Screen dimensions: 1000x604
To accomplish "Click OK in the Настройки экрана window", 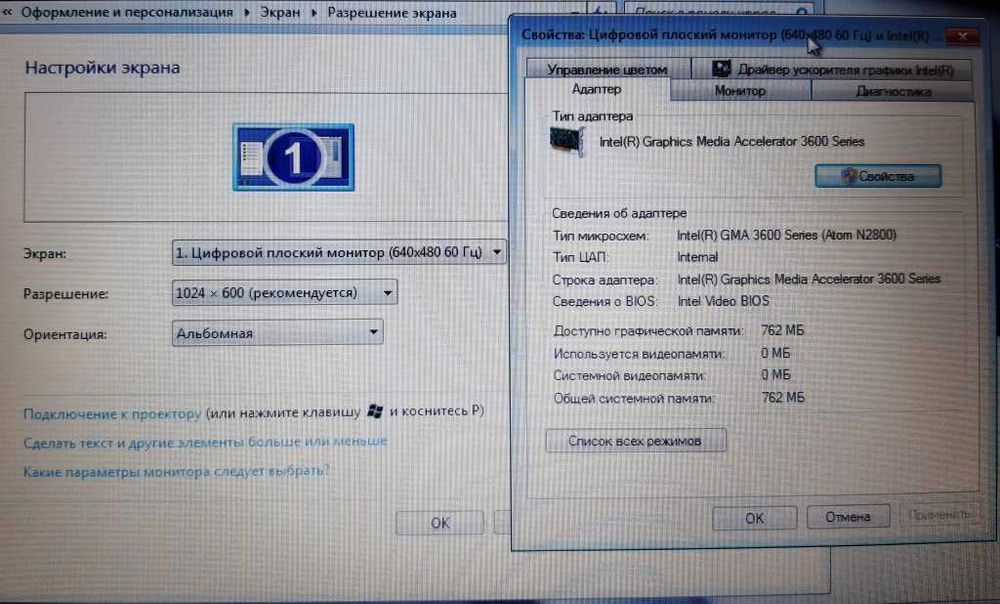I will (x=440, y=523).
